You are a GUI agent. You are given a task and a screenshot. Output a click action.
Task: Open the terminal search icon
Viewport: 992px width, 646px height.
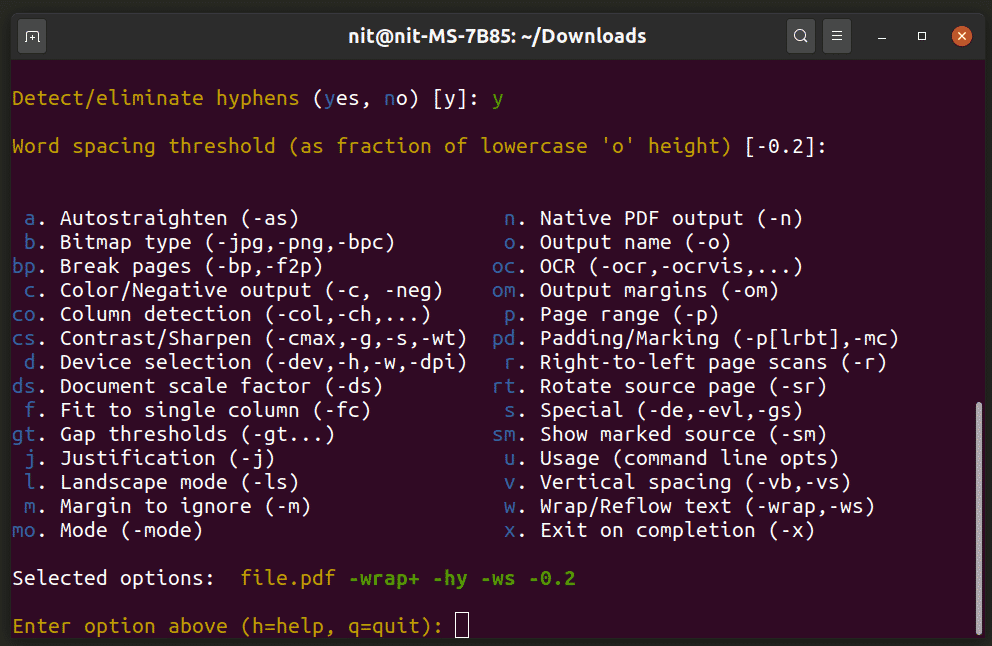[800, 37]
